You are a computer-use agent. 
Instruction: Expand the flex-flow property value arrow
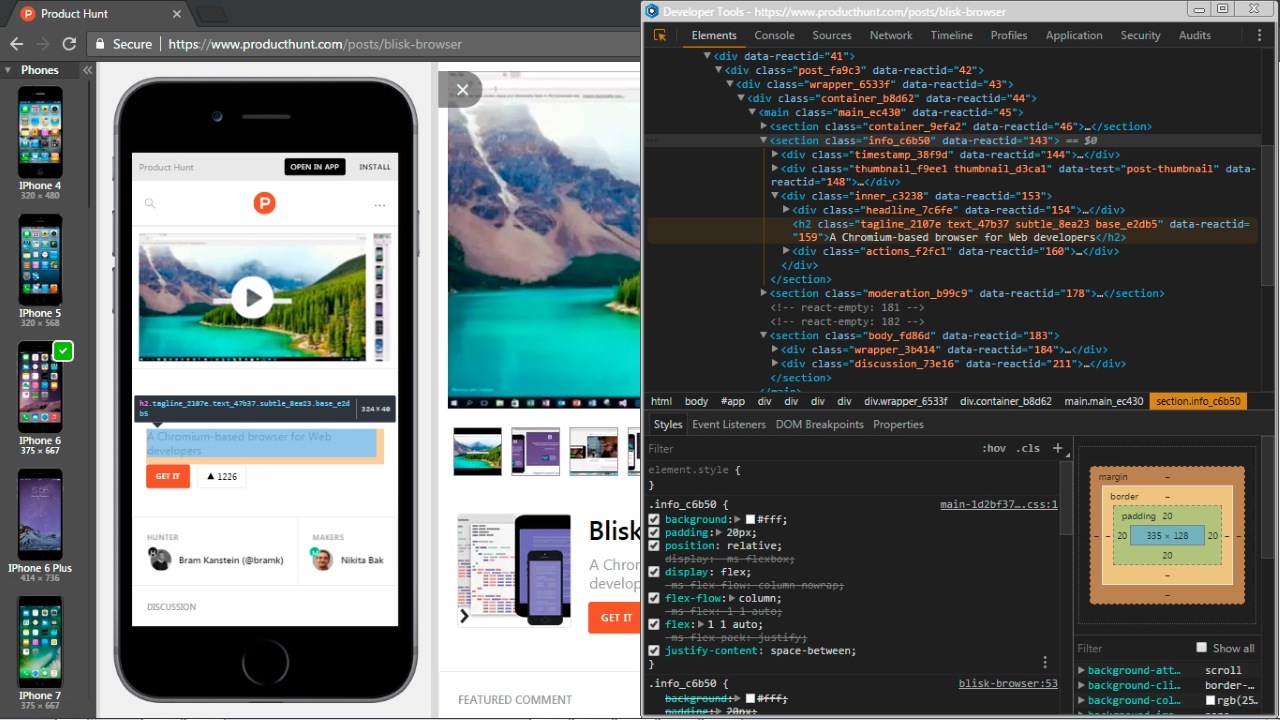(x=733, y=597)
